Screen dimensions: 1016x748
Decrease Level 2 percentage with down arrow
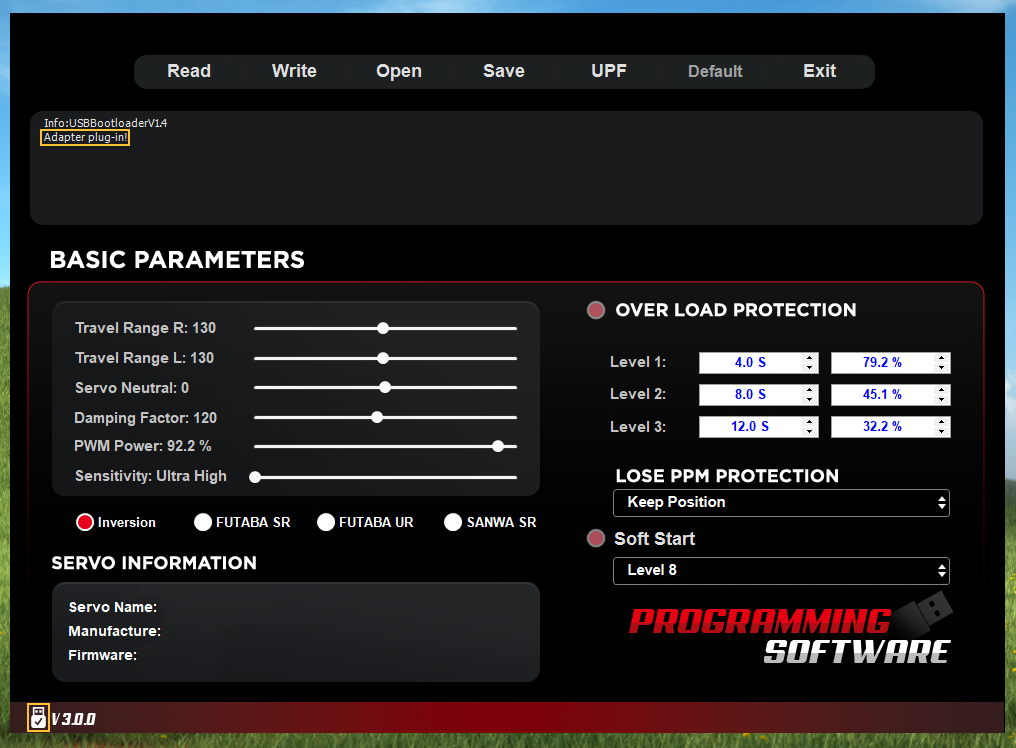point(941,400)
